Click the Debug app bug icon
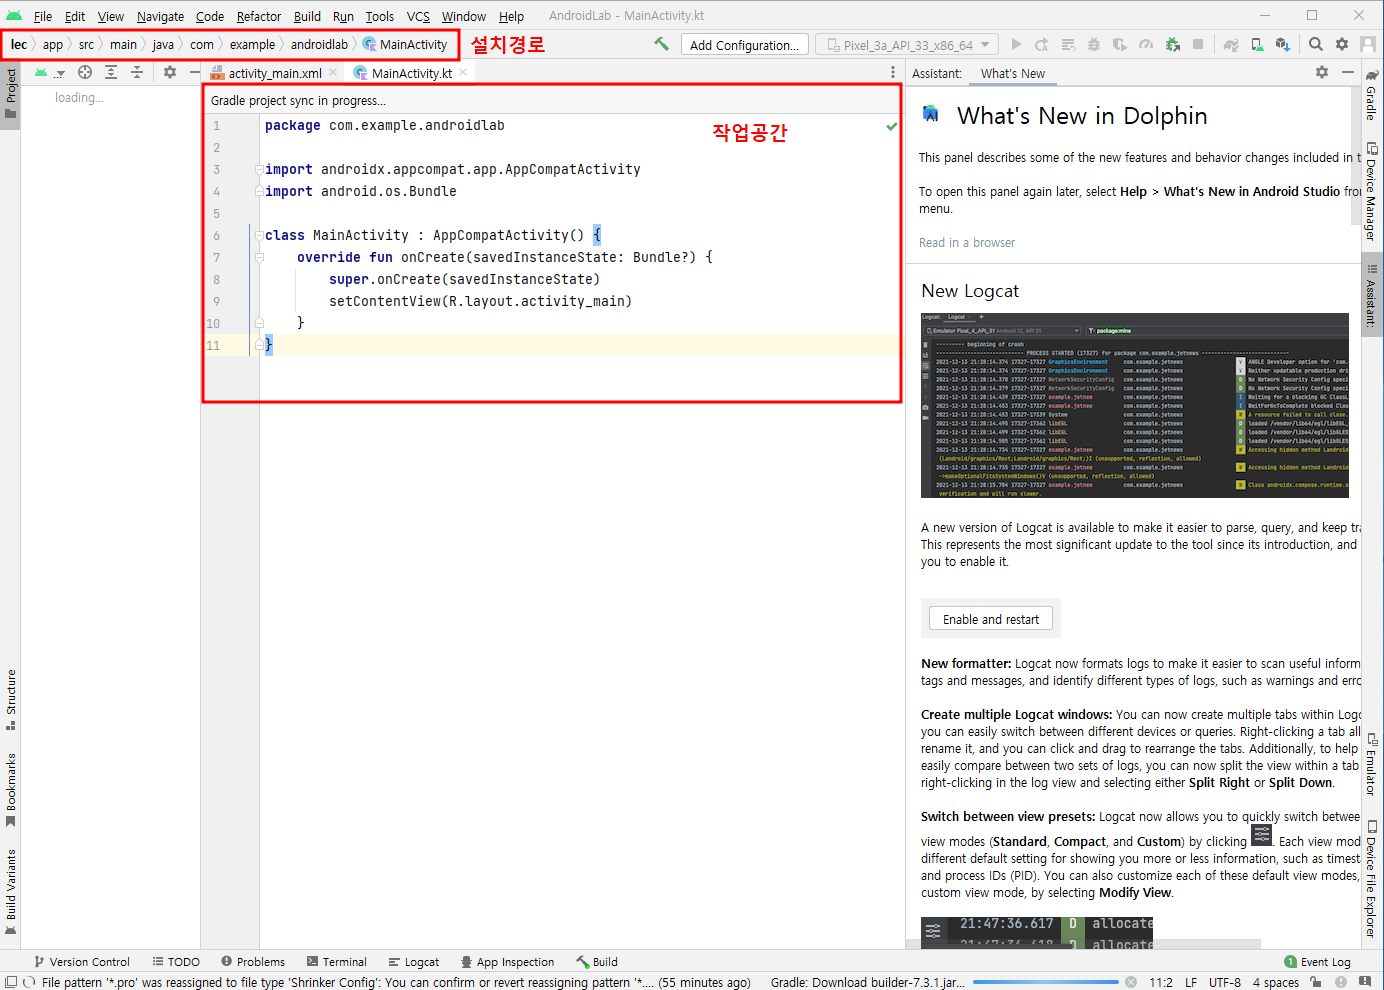Screen dimensions: 1384x990 (1094, 44)
